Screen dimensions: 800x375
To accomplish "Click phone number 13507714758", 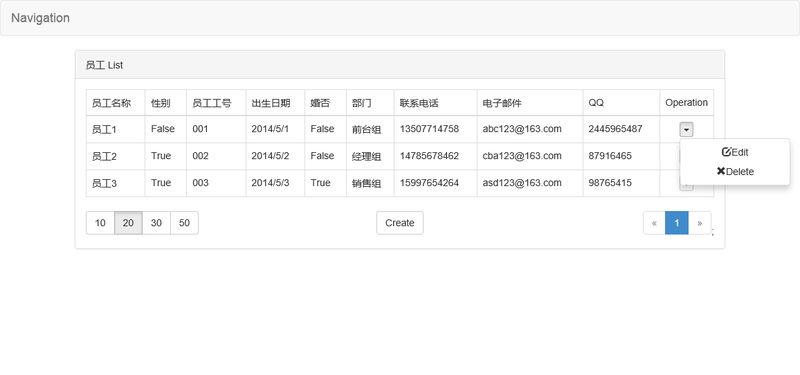I will (430, 129).
